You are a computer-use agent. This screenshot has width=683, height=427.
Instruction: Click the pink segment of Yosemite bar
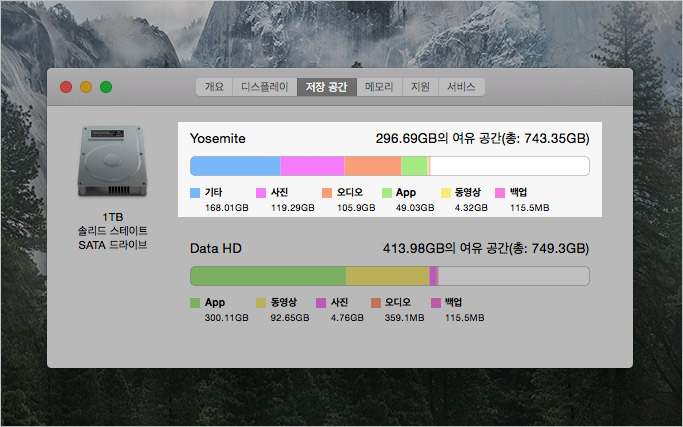[312, 166]
